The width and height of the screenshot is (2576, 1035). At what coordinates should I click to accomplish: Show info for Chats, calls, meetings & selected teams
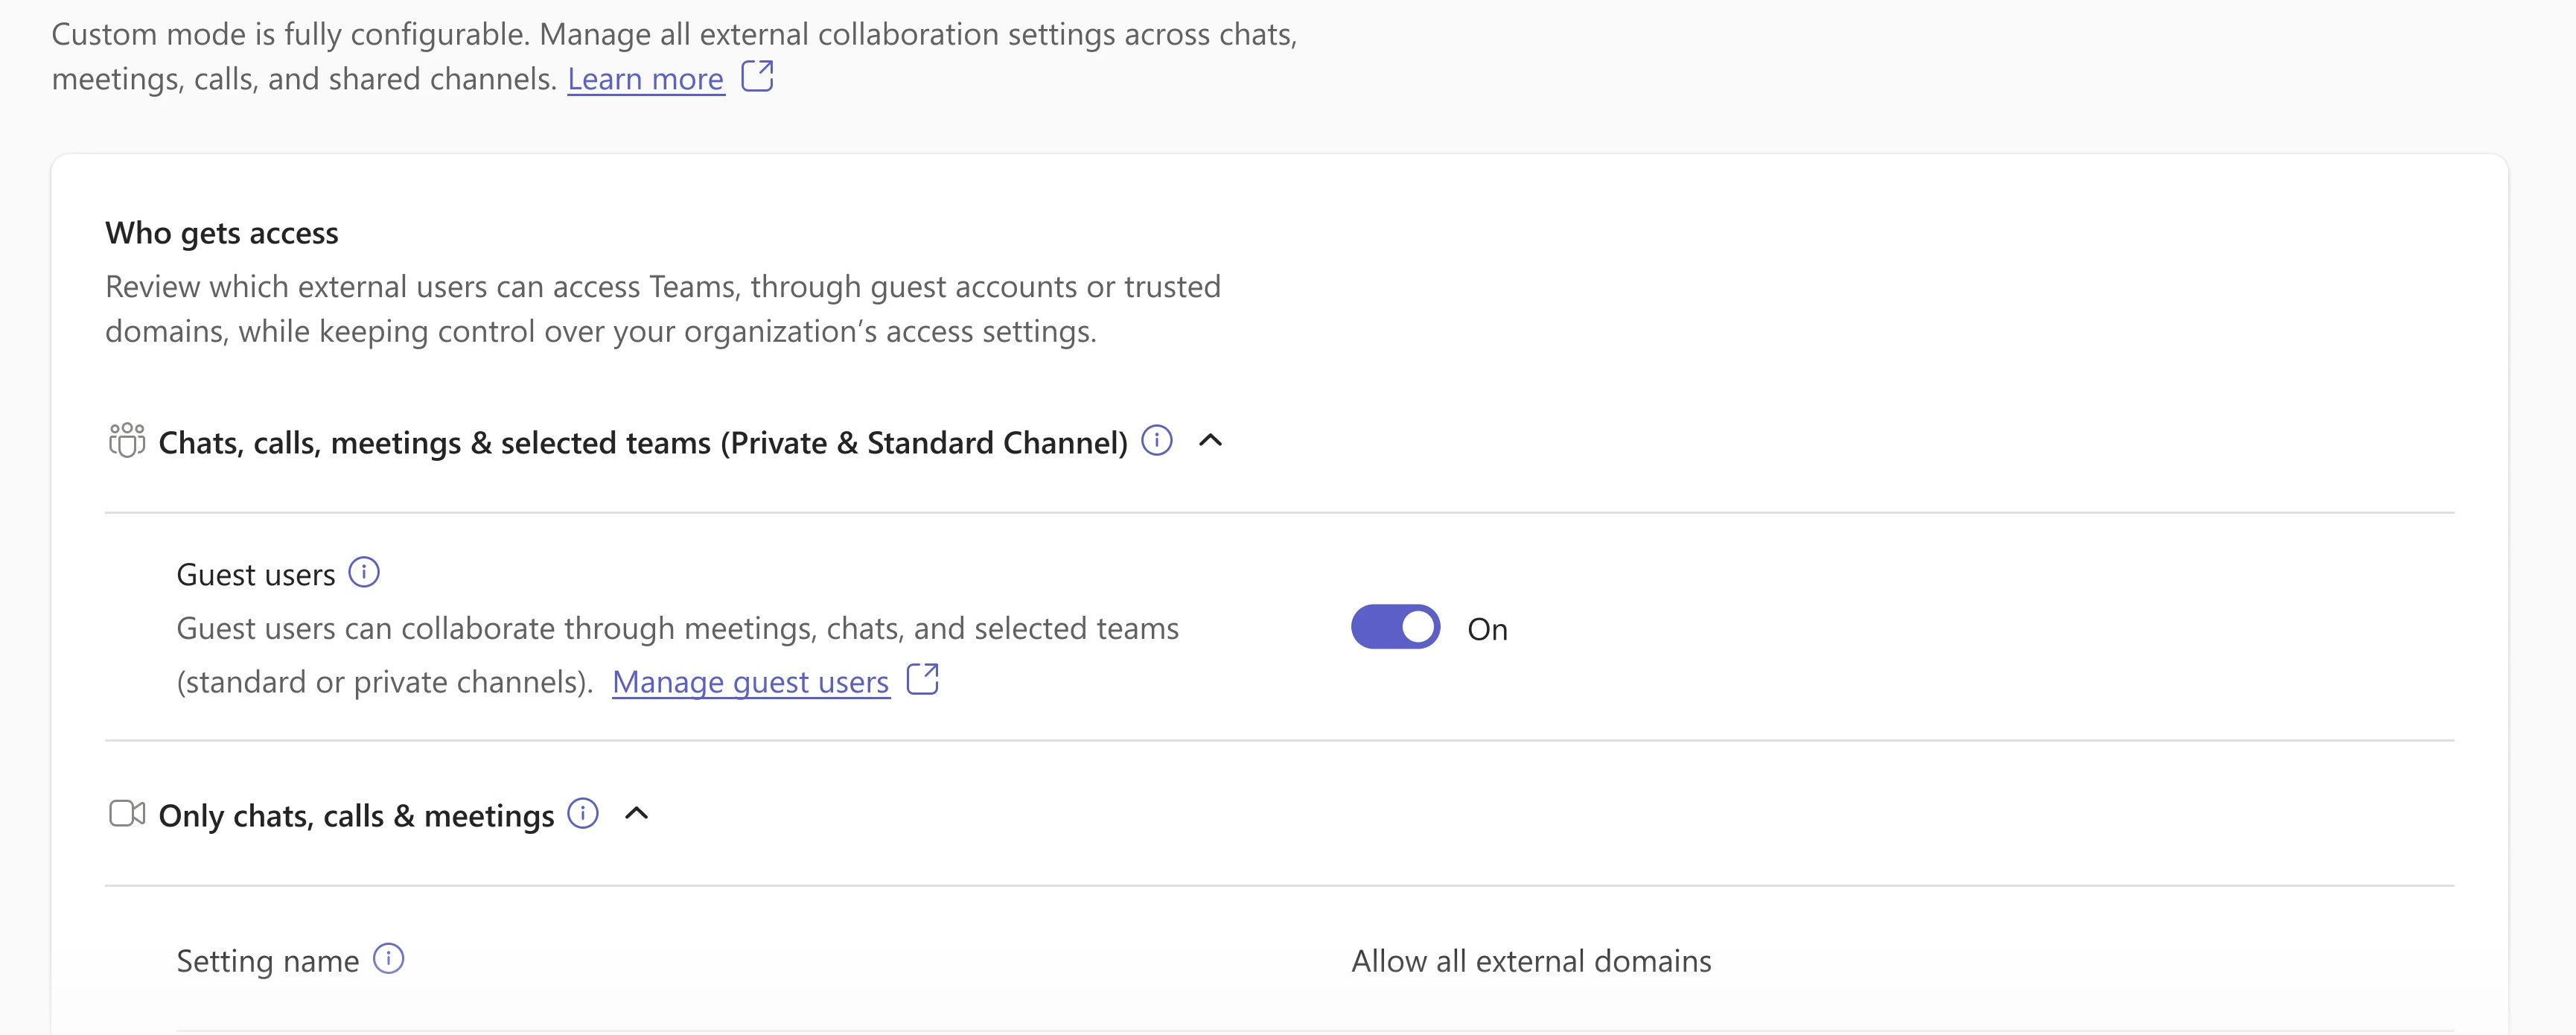pos(1156,440)
